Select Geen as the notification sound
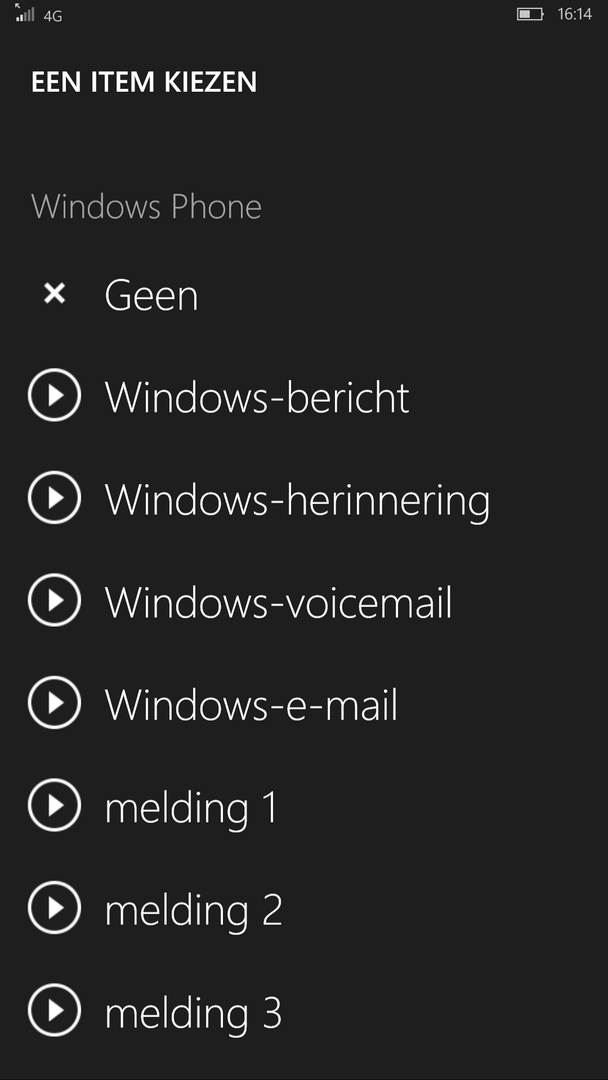 (x=152, y=296)
